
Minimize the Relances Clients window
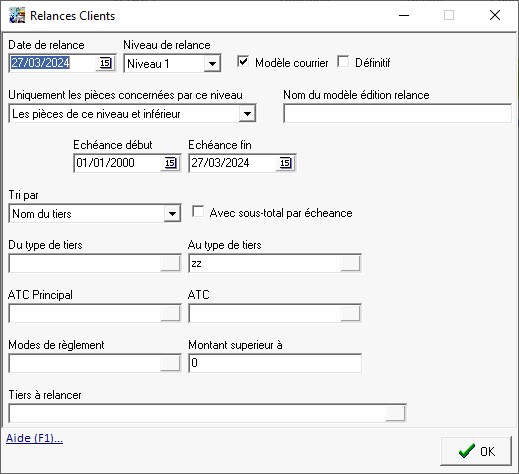coord(404,15)
